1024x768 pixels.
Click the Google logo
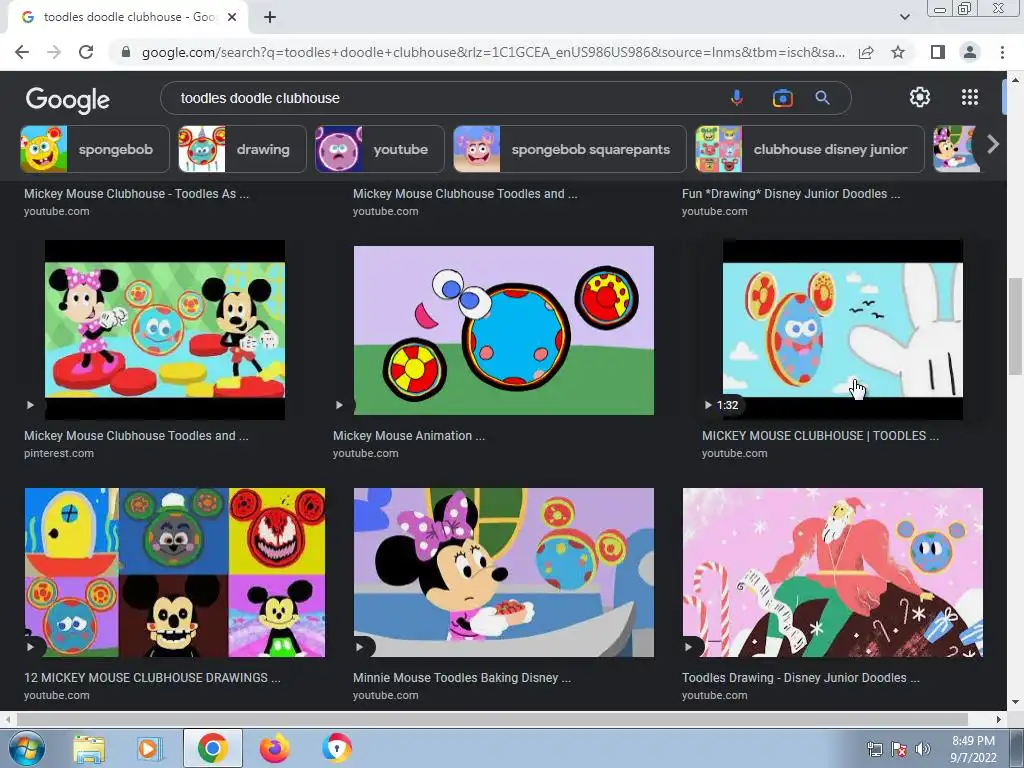[x=67, y=99]
